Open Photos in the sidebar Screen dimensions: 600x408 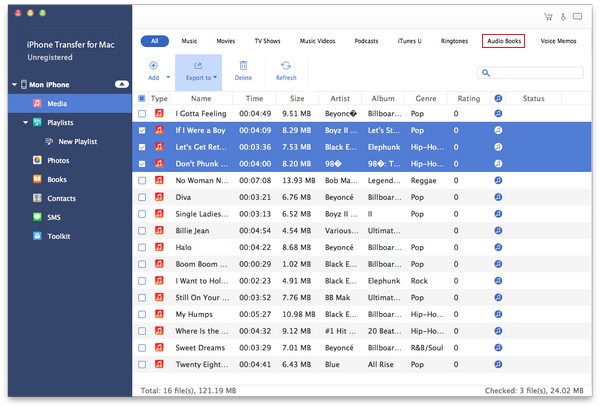pos(58,160)
